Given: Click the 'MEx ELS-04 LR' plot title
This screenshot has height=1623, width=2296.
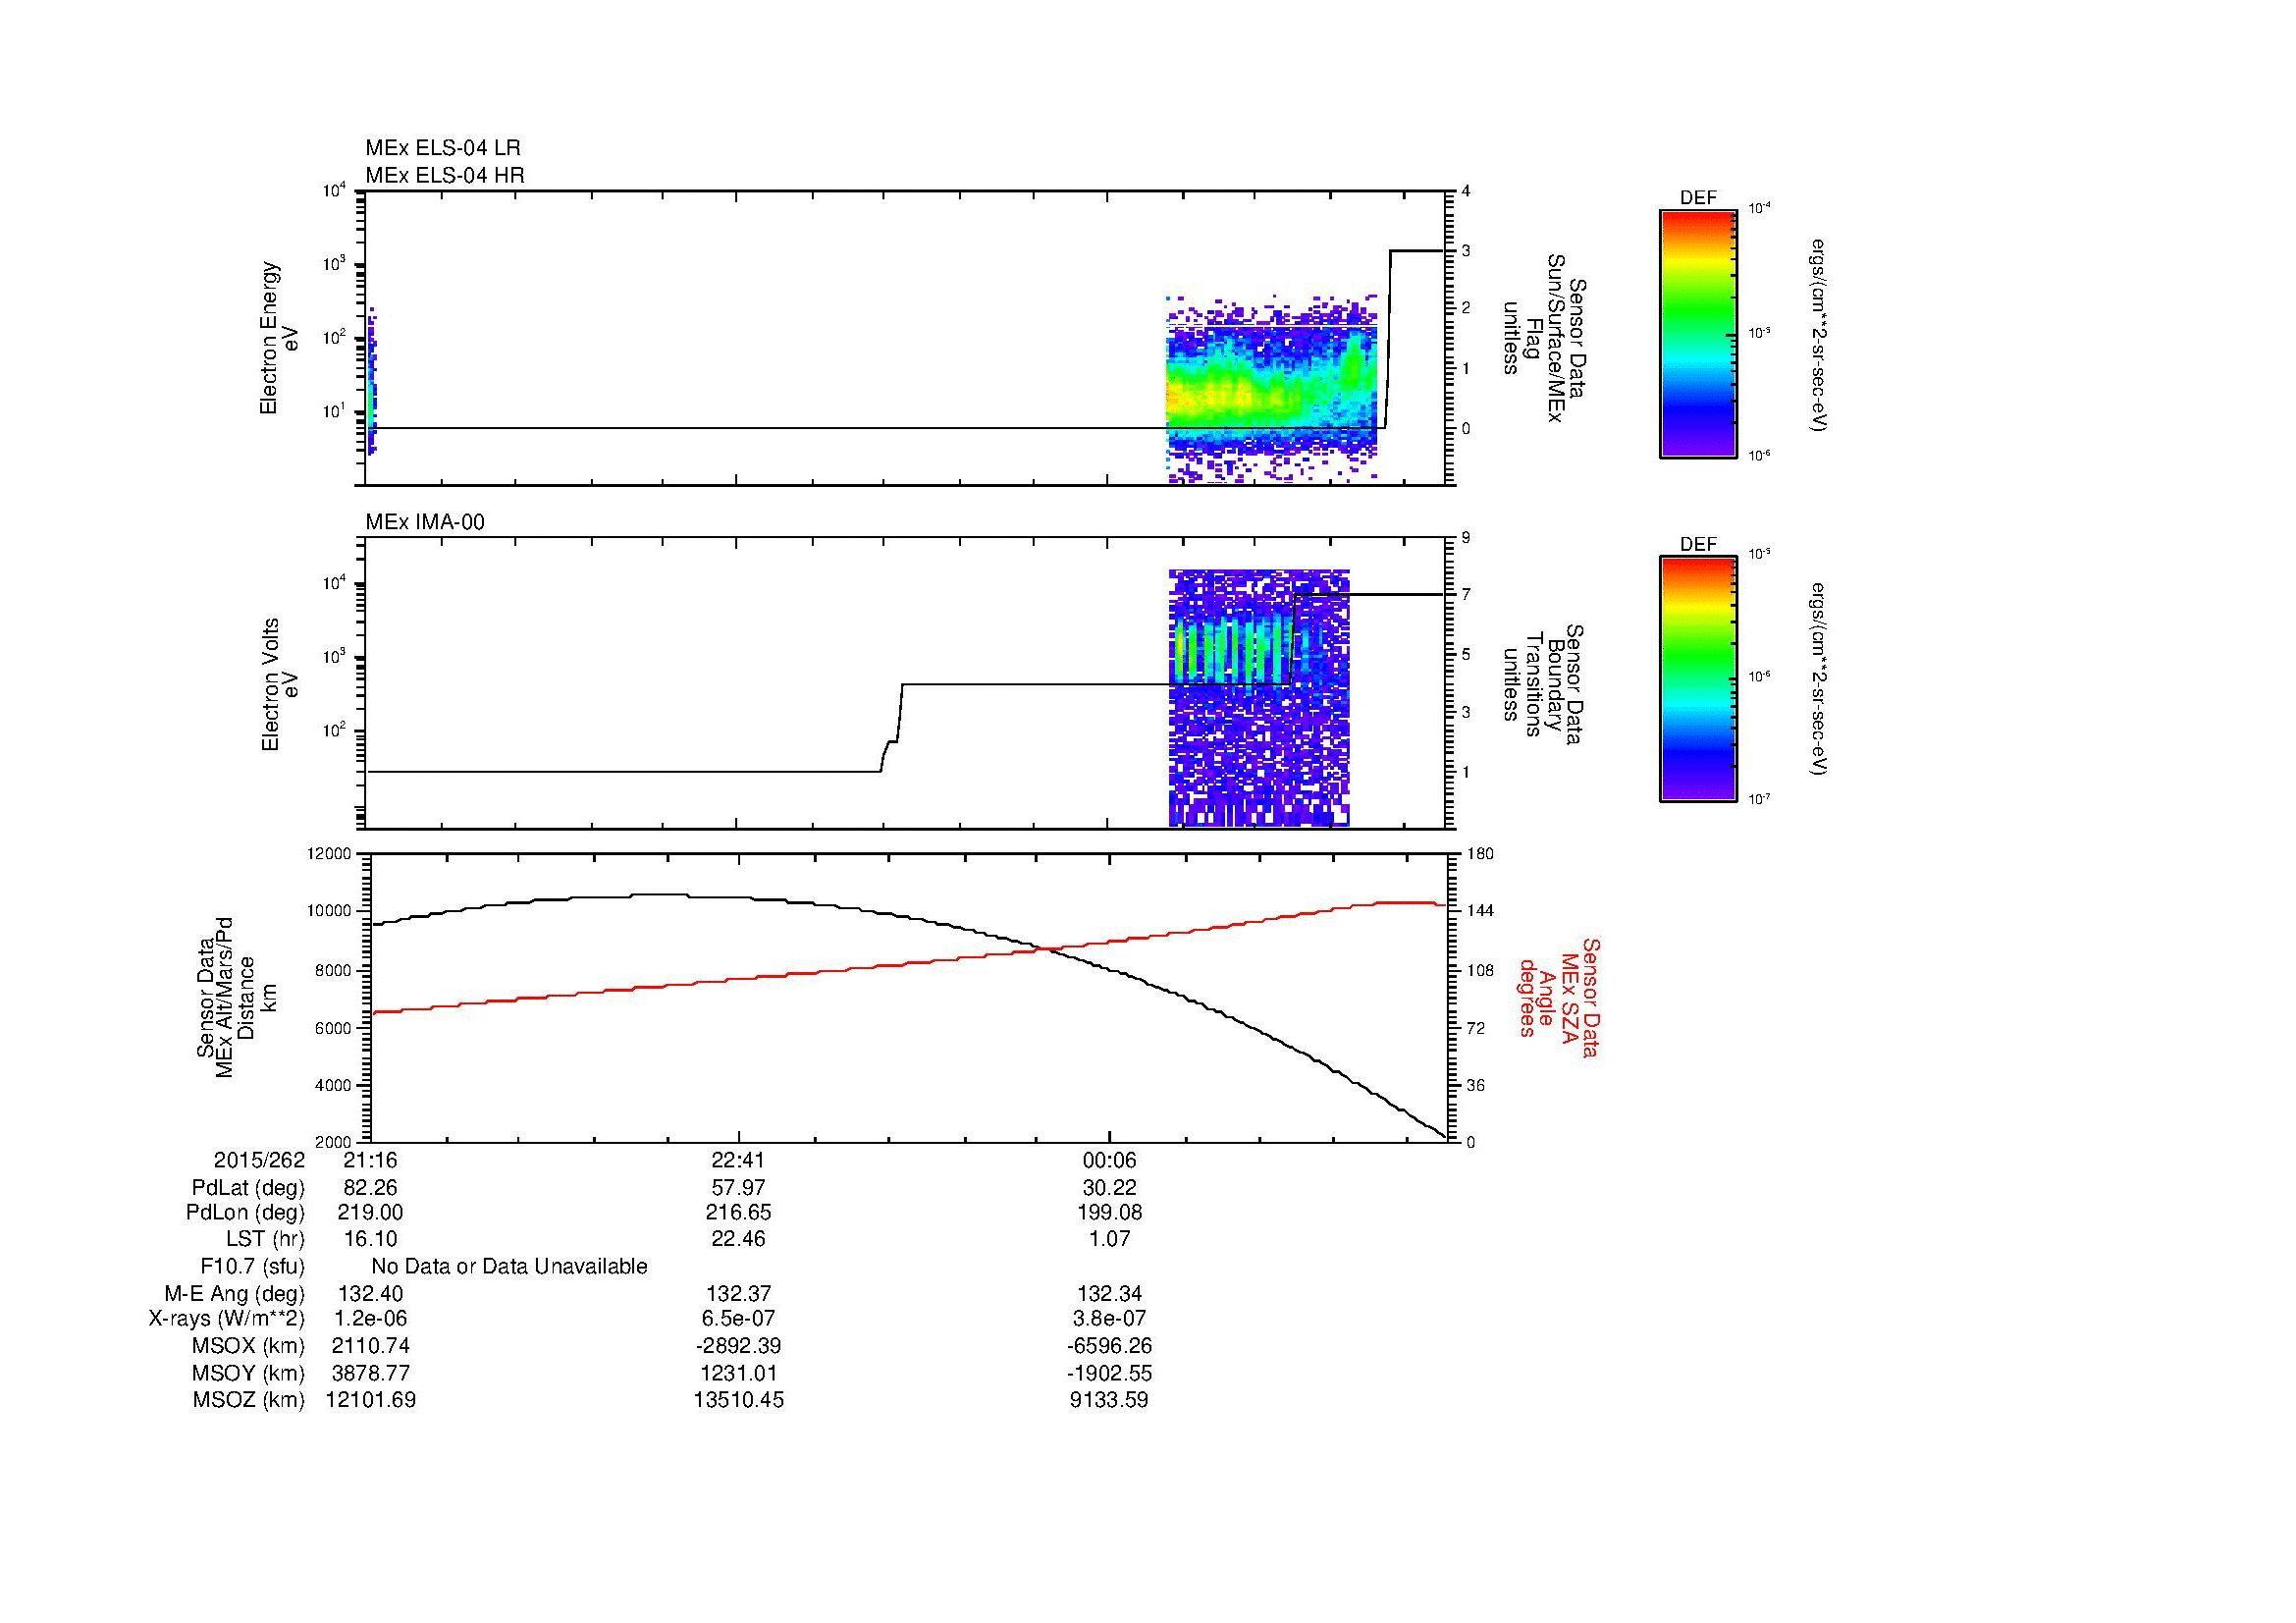Looking at the screenshot, I should pyautogui.click(x=442, y=148).
